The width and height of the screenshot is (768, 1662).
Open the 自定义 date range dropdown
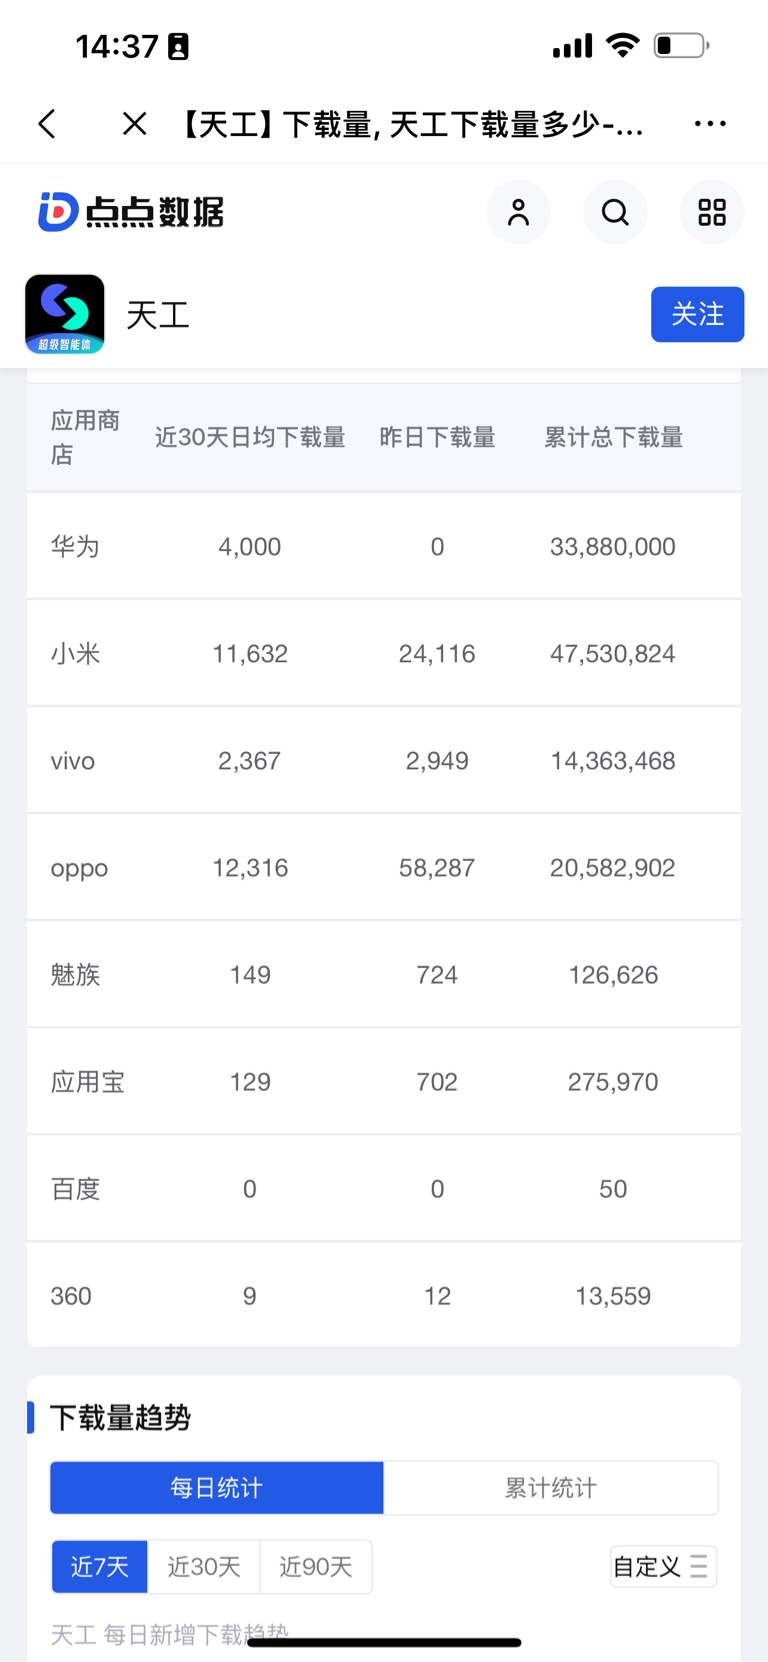point(663,1566)
